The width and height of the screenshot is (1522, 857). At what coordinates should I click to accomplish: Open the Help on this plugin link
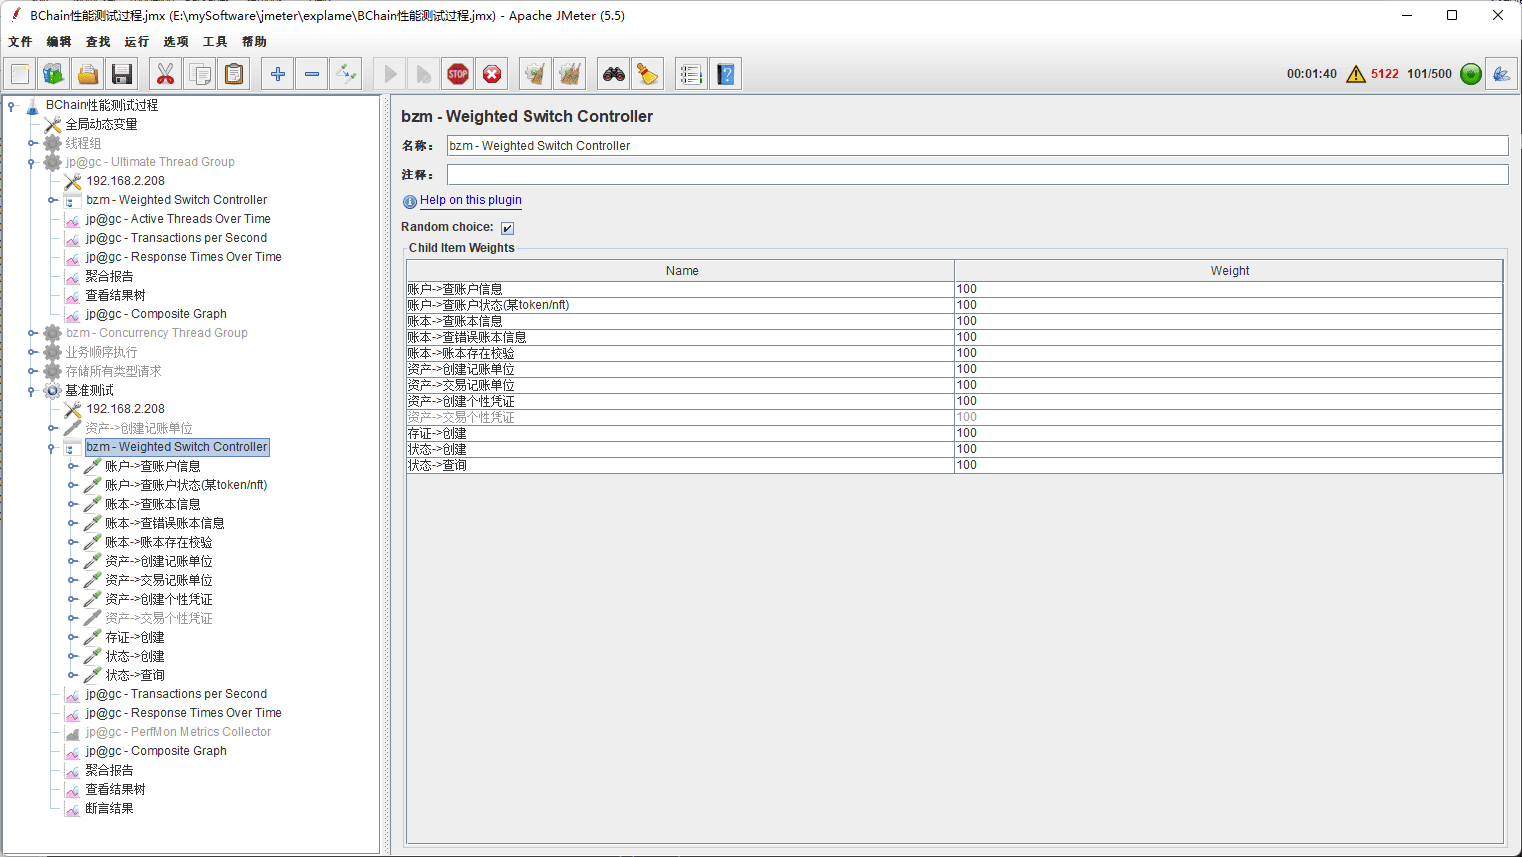tap(470, 200)
